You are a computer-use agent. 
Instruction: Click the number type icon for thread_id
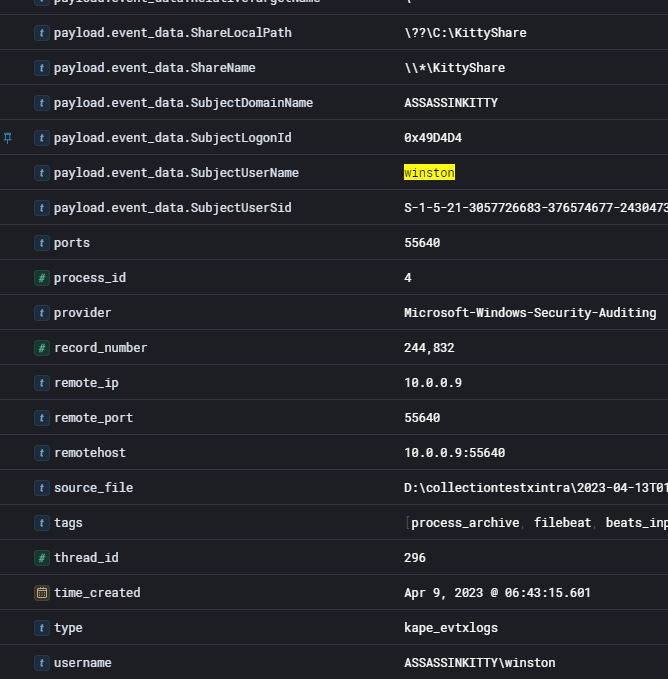[x=41, y=558]
